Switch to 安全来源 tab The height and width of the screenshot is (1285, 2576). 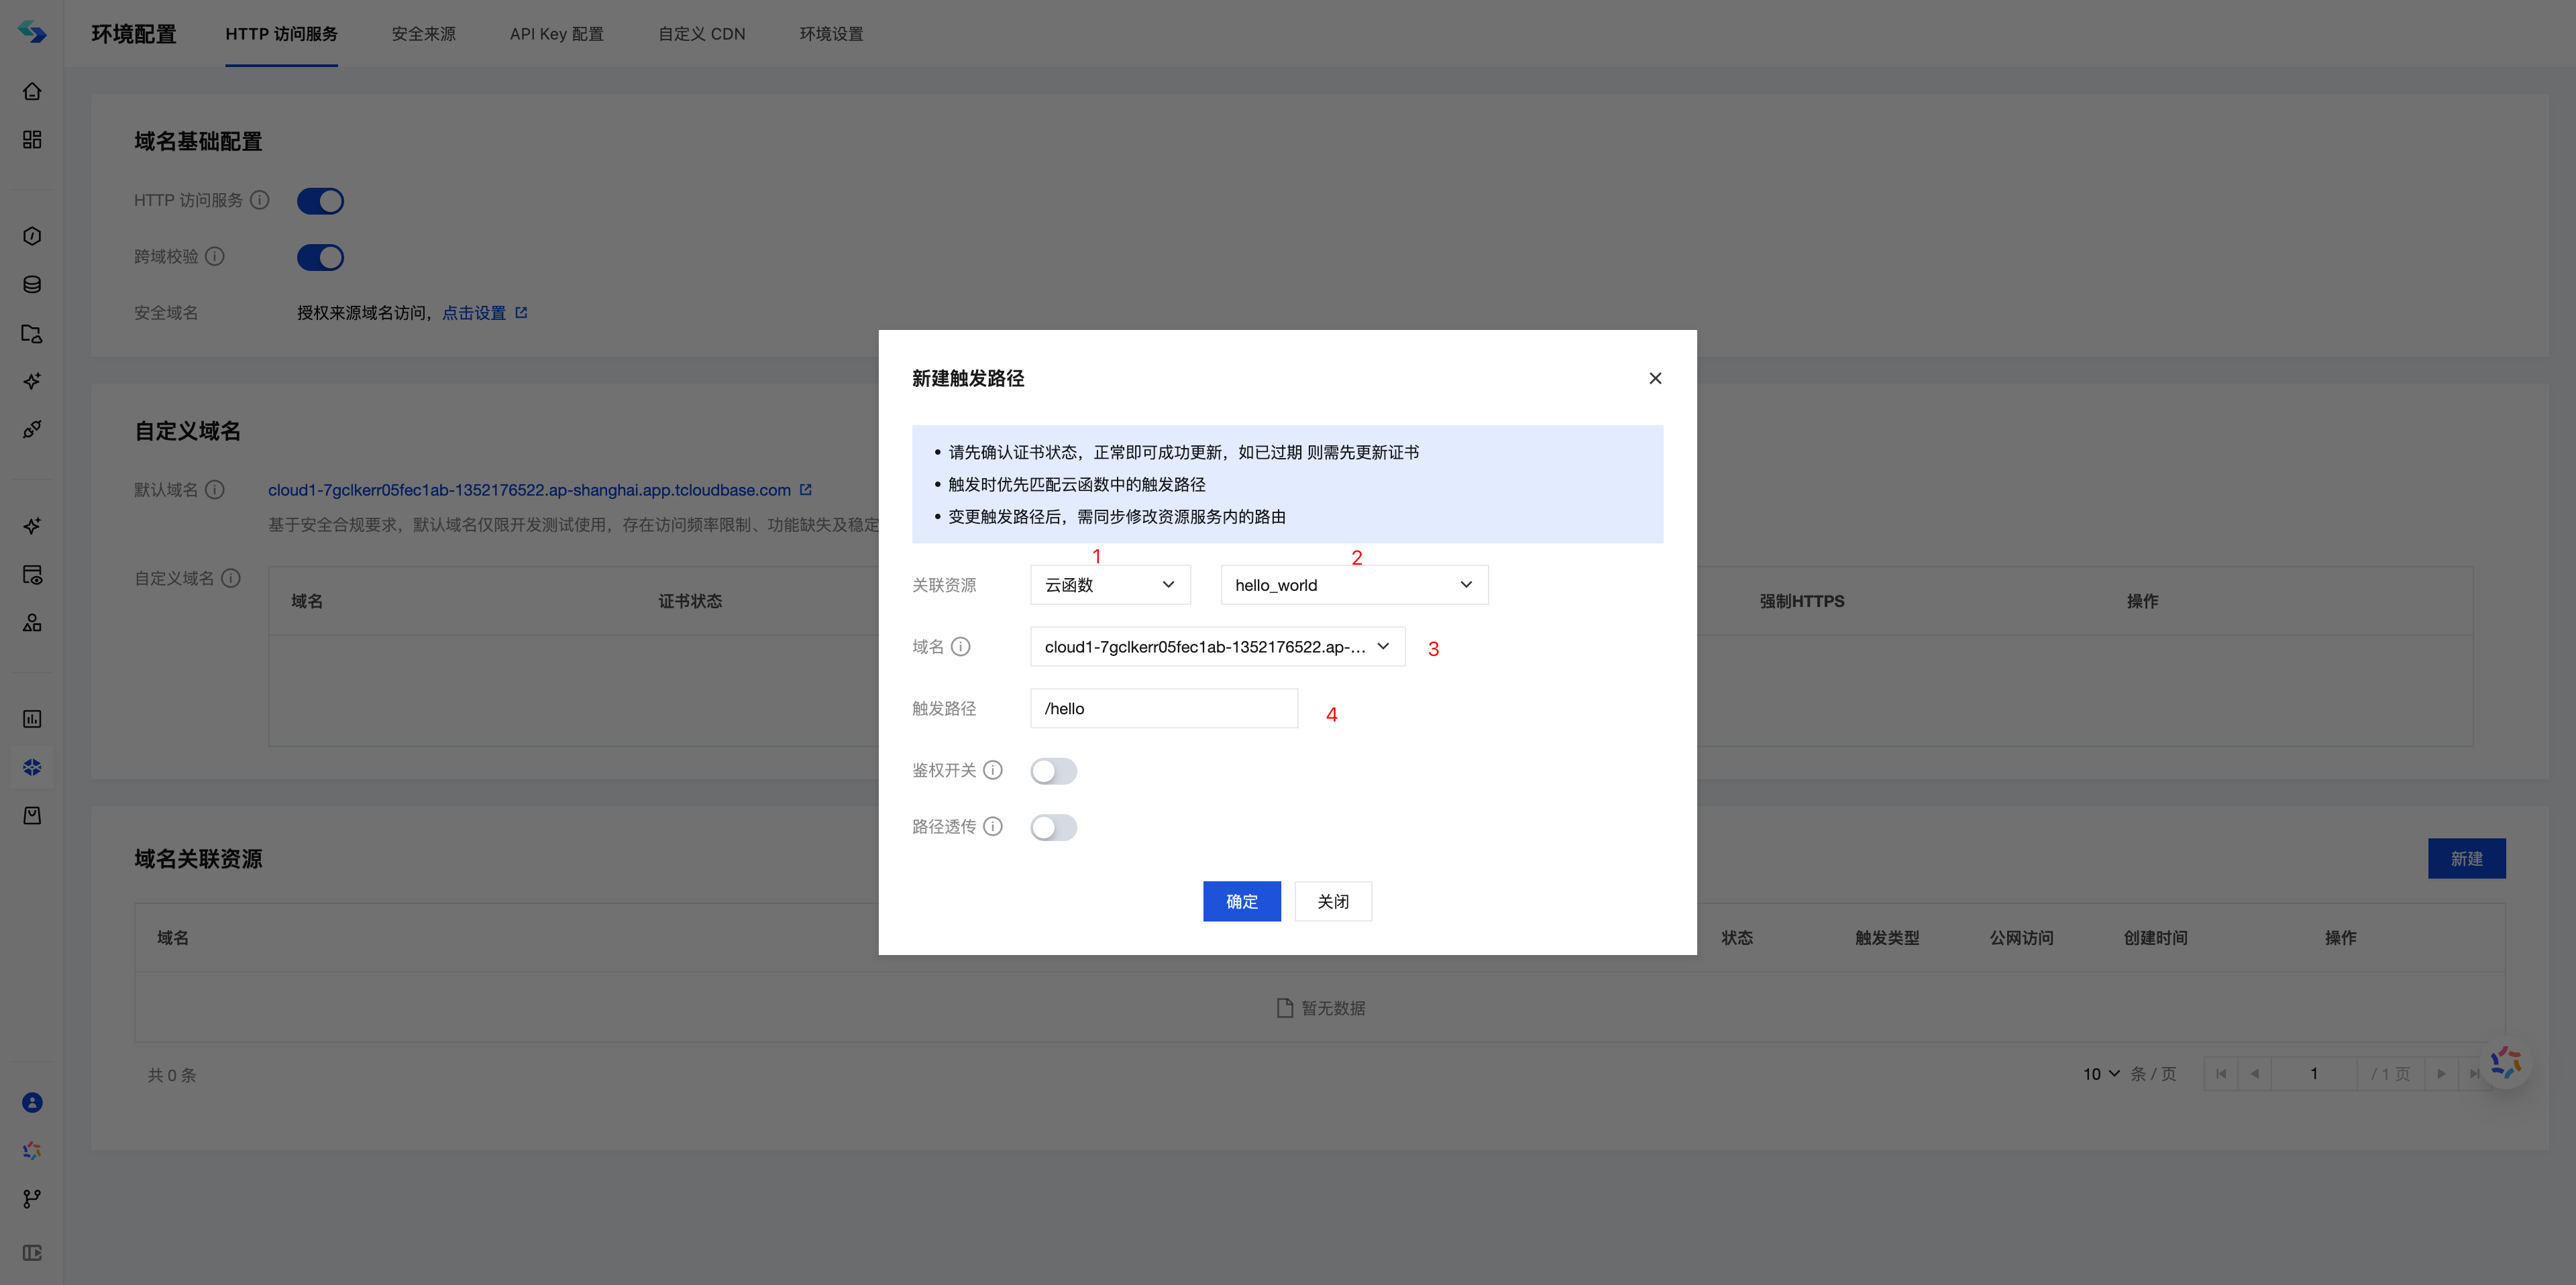tap(424, 34)
